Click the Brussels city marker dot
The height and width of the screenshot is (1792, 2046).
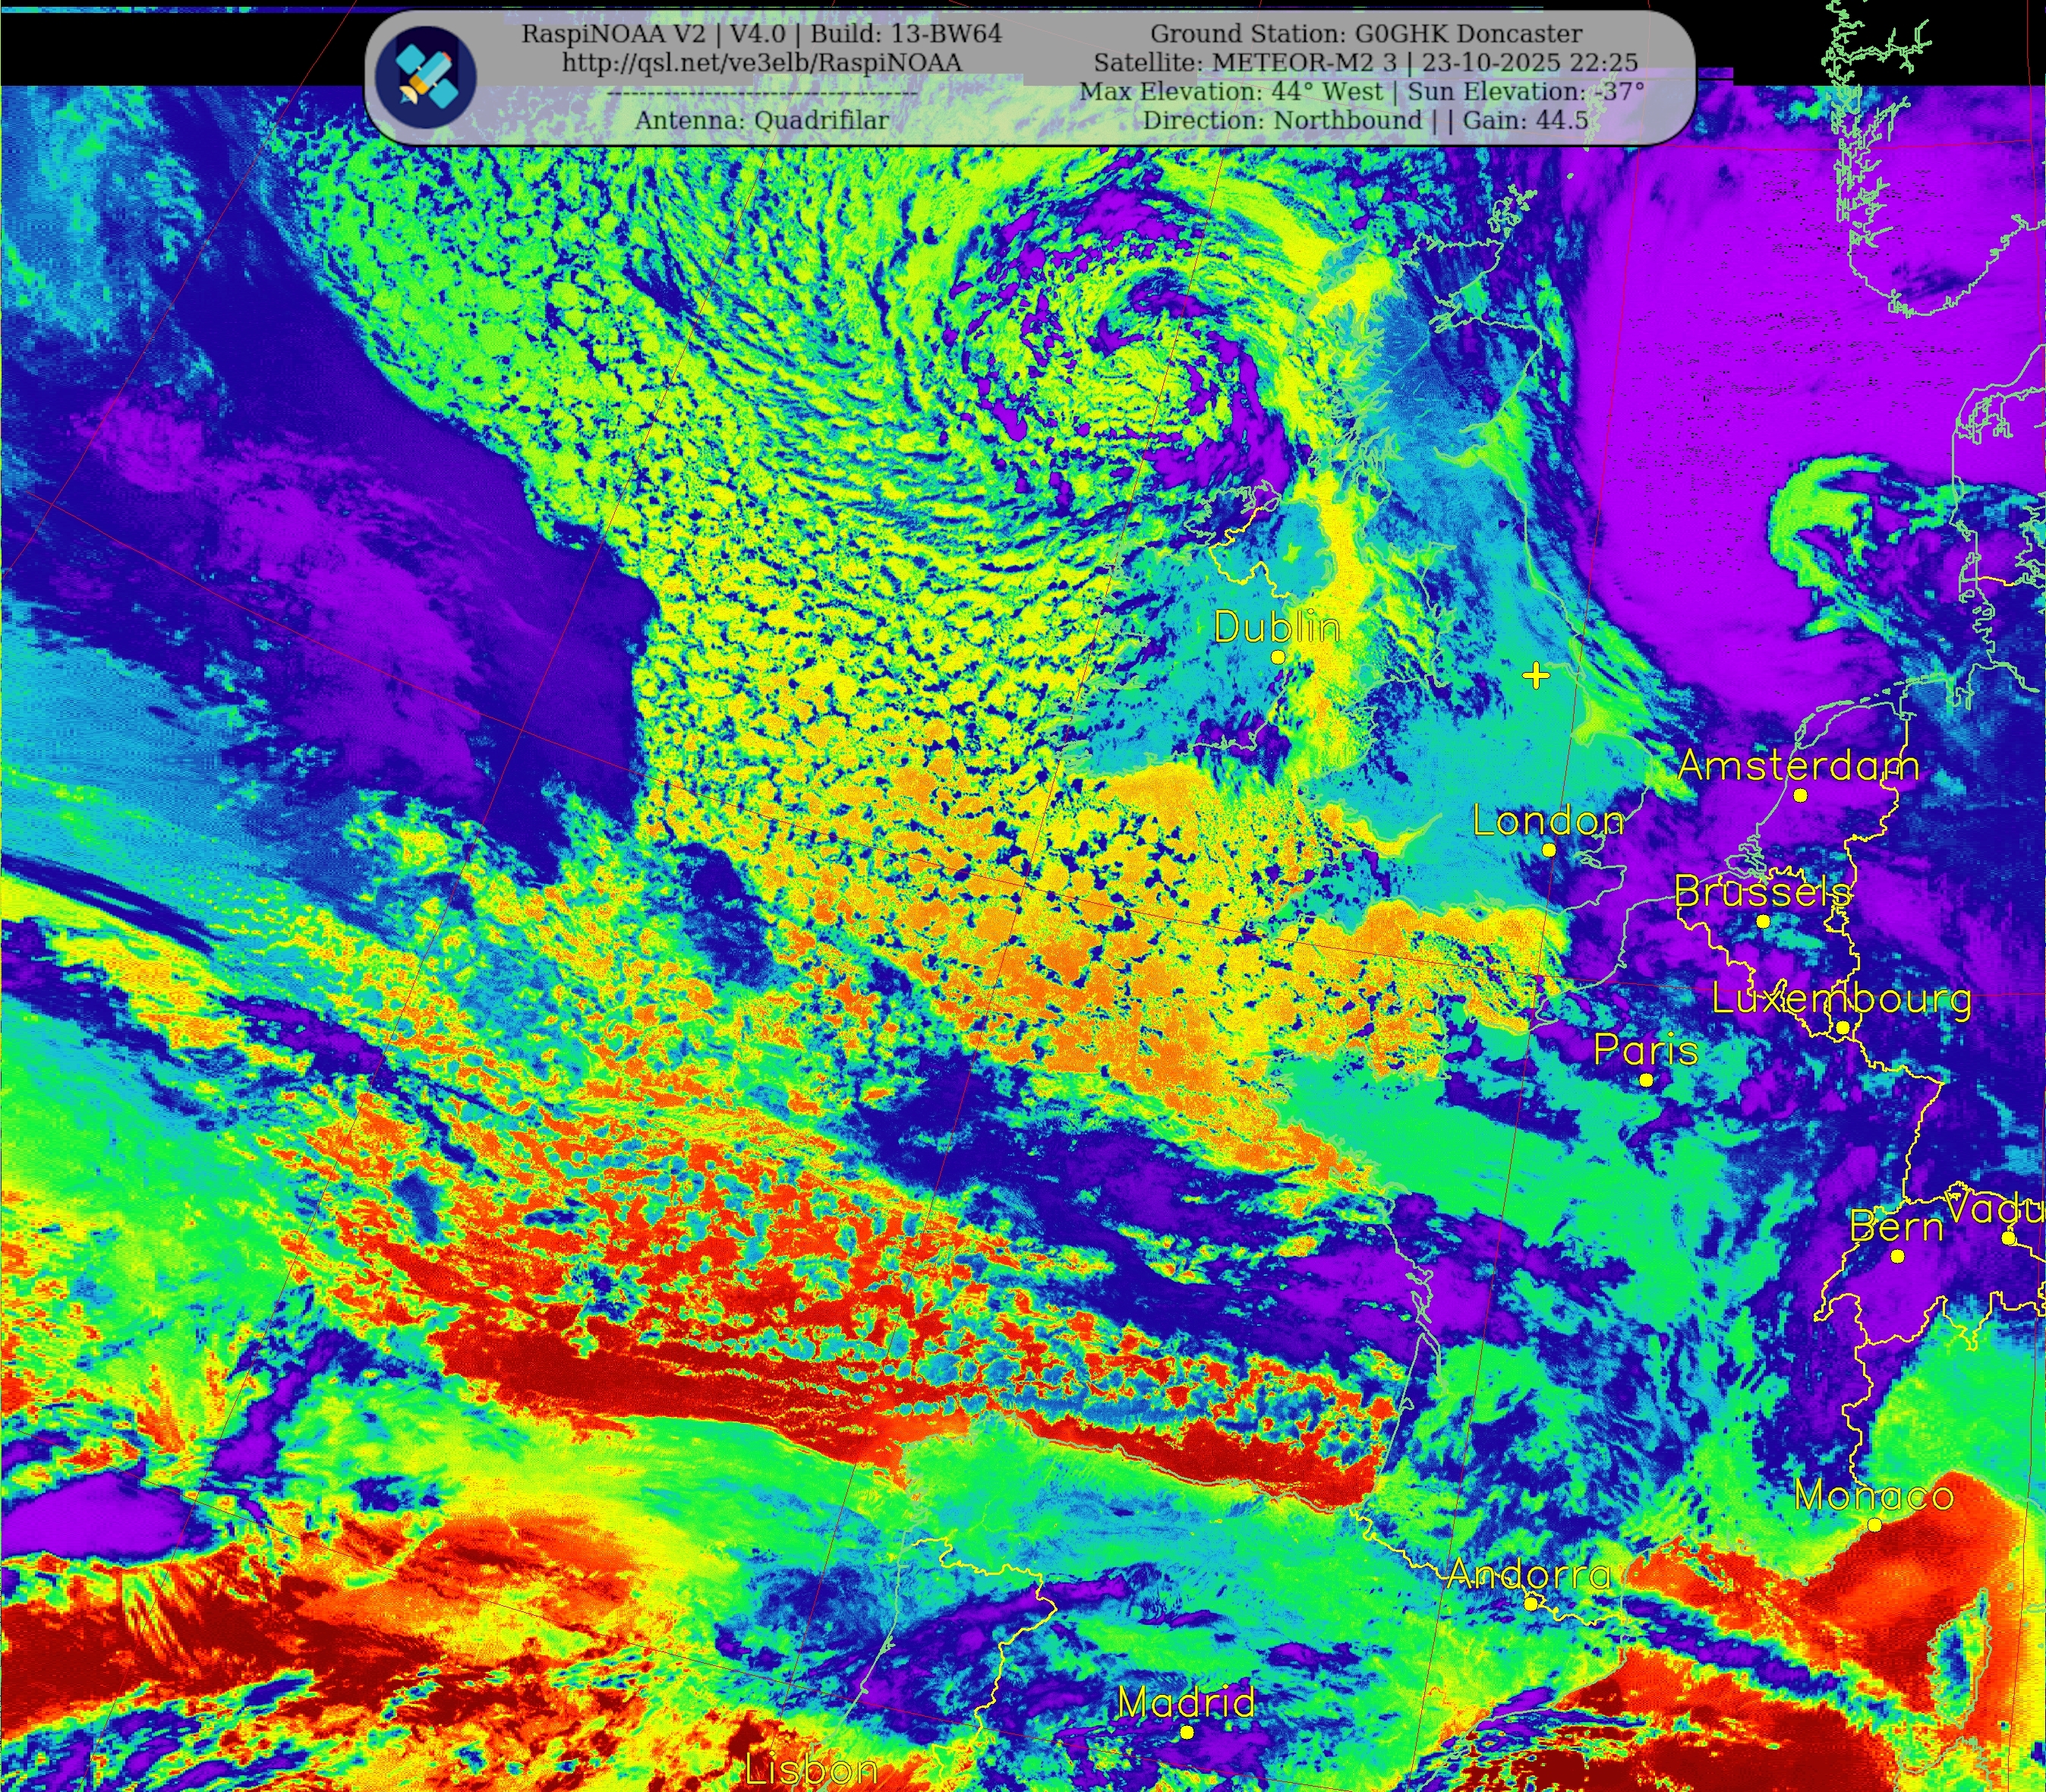1763,921
